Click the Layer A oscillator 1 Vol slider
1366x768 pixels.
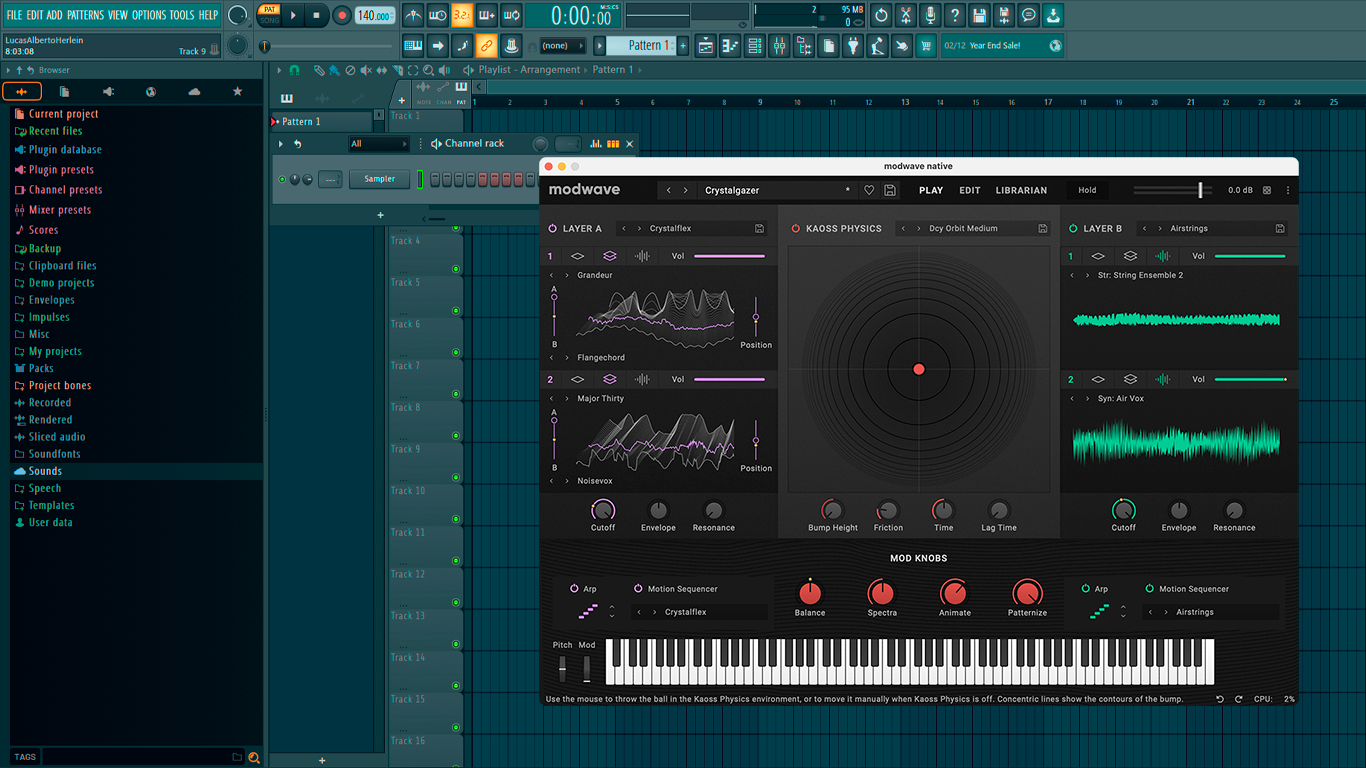click(x=730, y=256)
